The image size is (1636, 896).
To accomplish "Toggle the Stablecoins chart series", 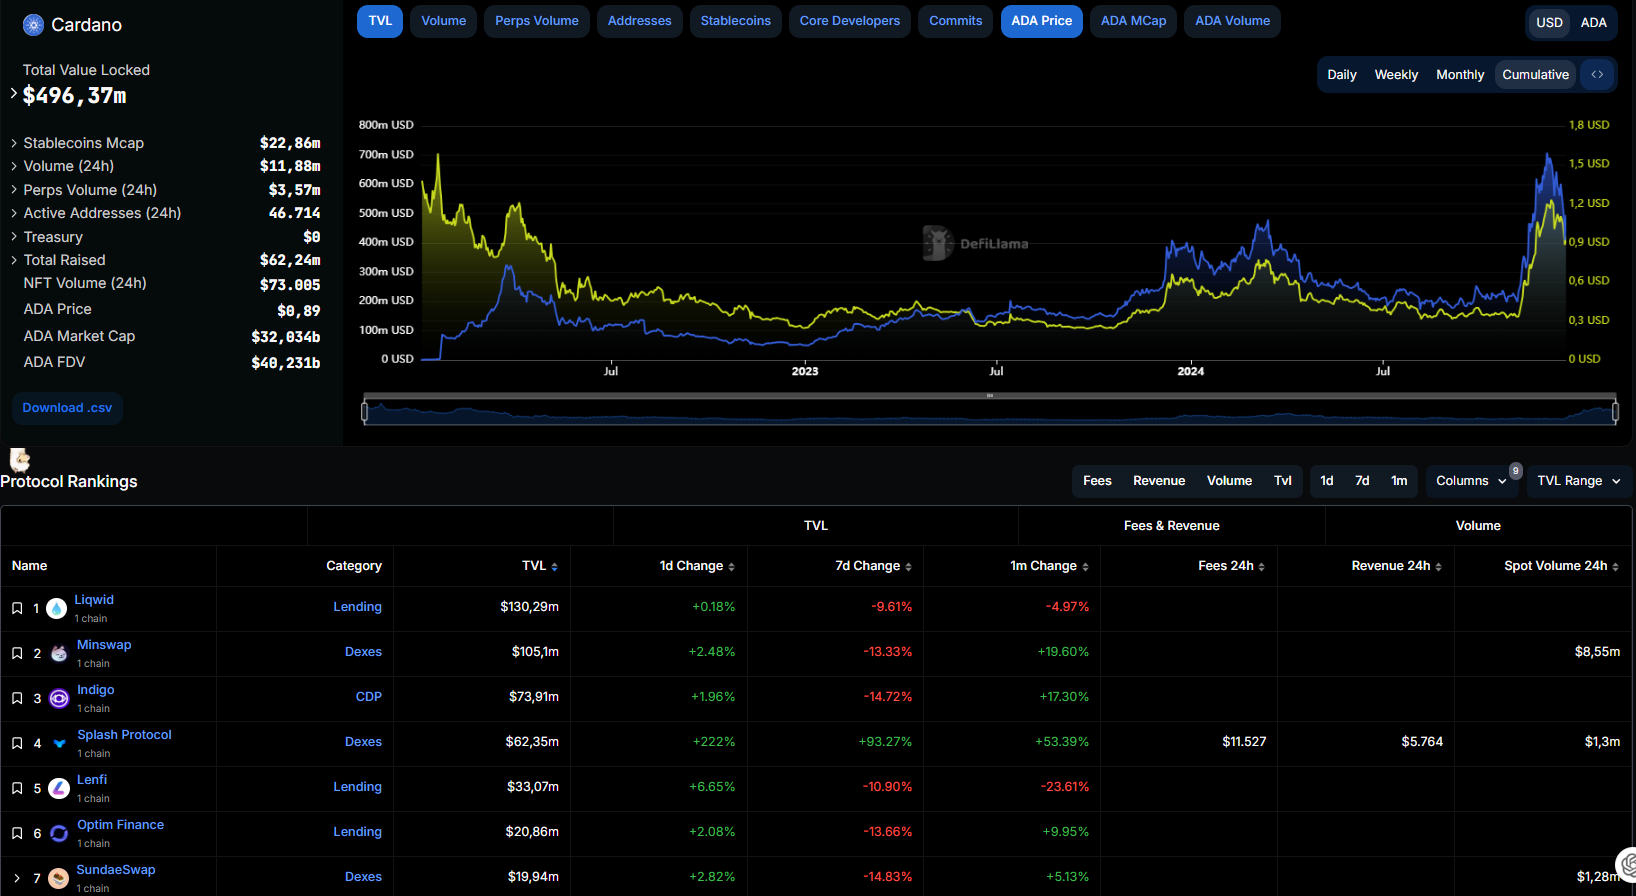I will 736,21.
